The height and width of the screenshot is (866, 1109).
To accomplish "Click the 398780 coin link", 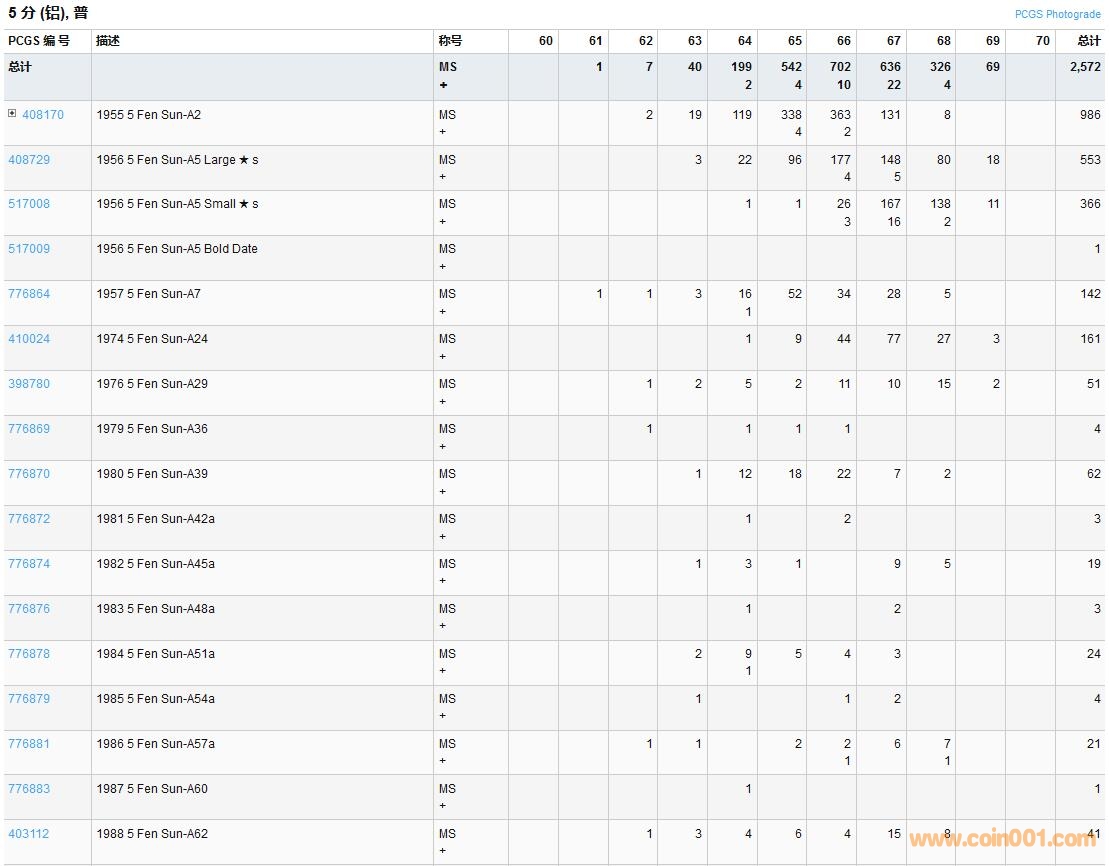I will point(29,384).
